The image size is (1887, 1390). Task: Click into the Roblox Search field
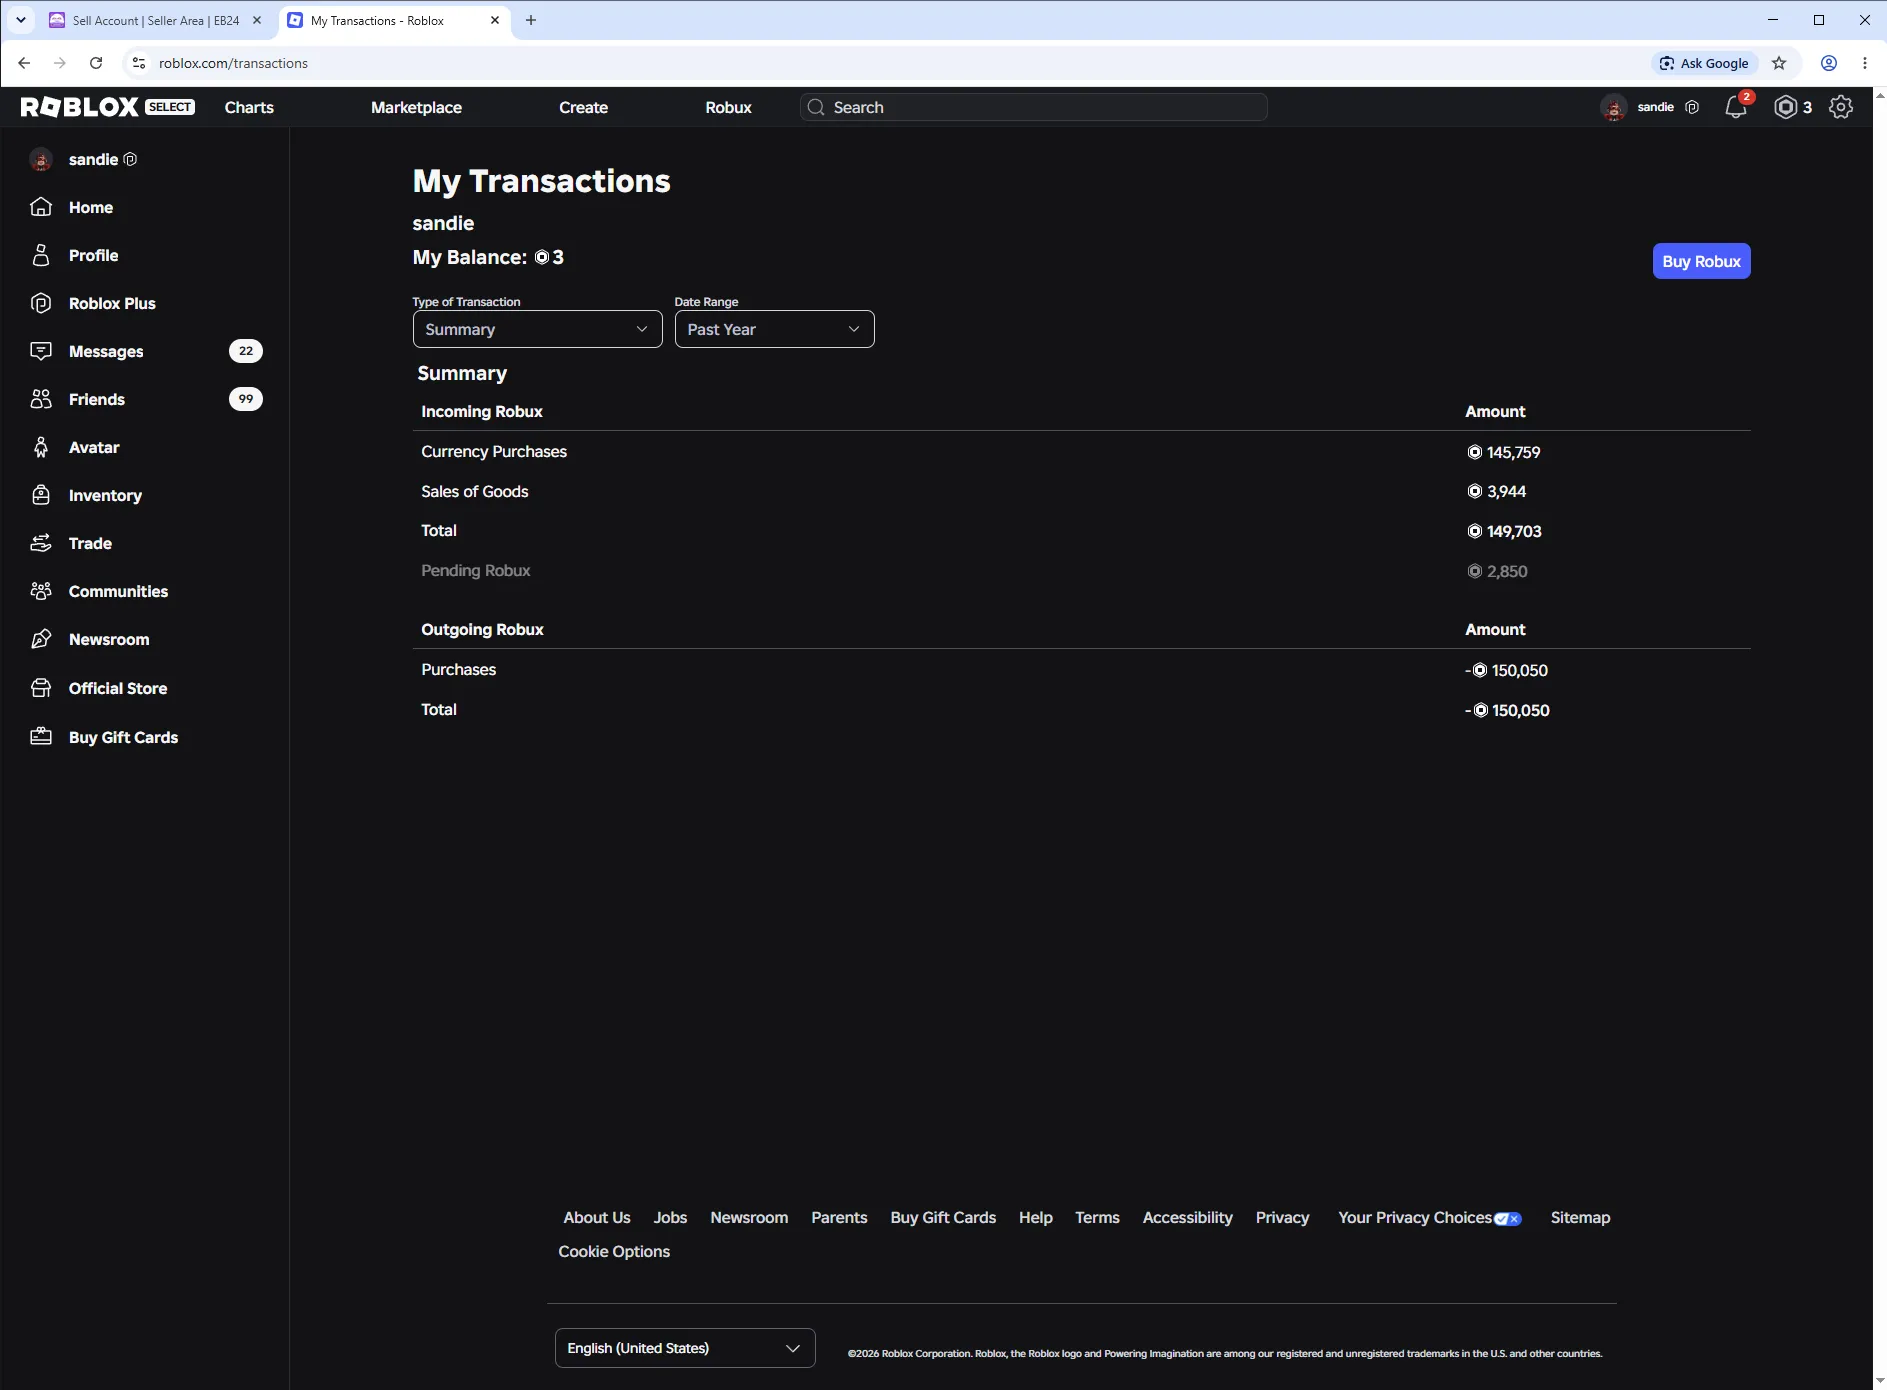pos(1033,107)
